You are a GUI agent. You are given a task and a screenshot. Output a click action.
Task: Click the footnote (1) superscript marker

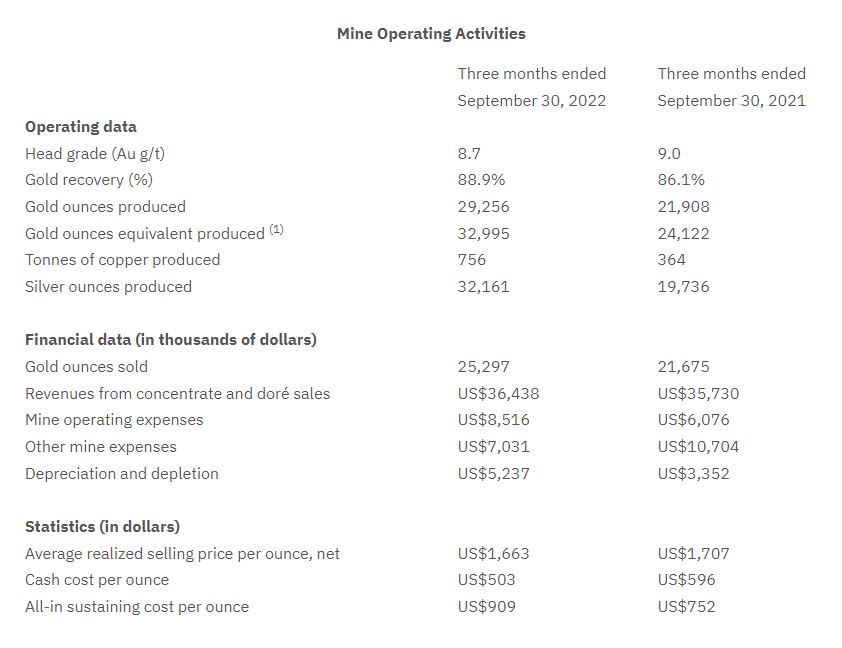[277, 231]
